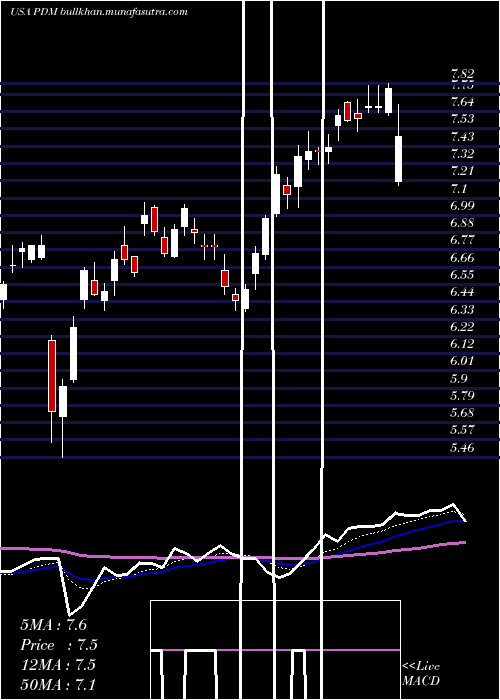This screenshot has width=500, height=700.
Task: Click the Price : 7.5 readout
Action: [59, 645]
